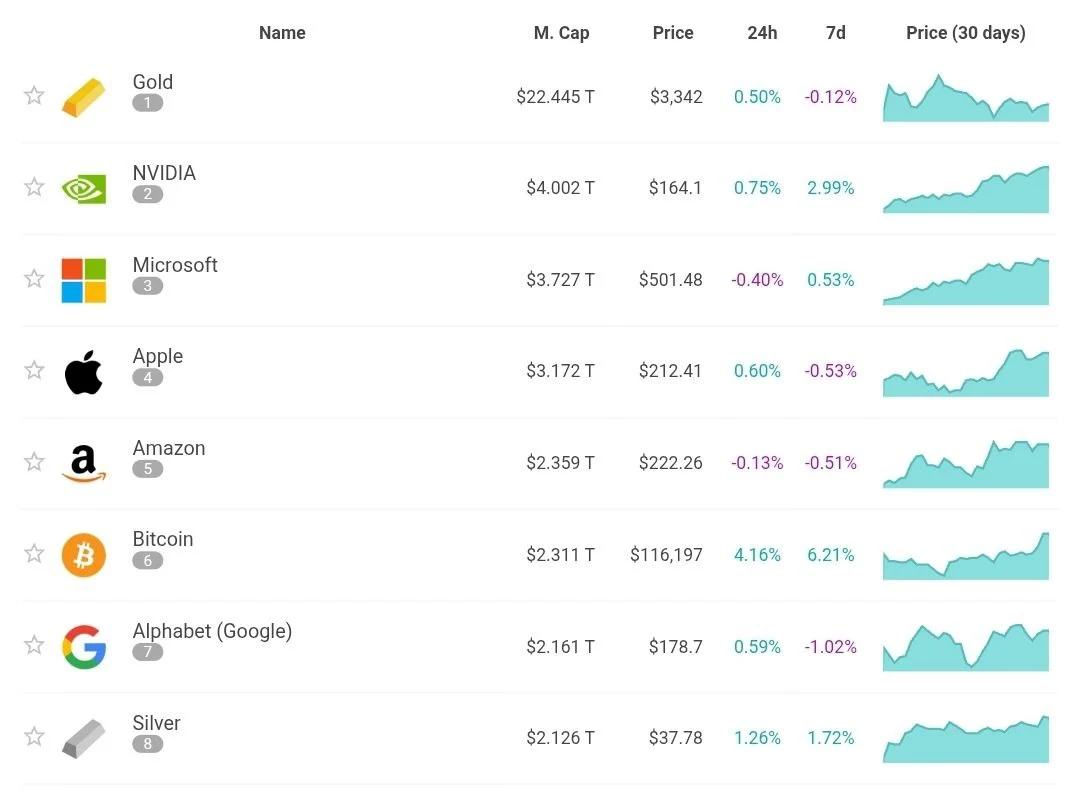The width and height of the screenshot is (1080, 794).
Task: Click the Google logo icon
Action: click(x=84, y=647)
